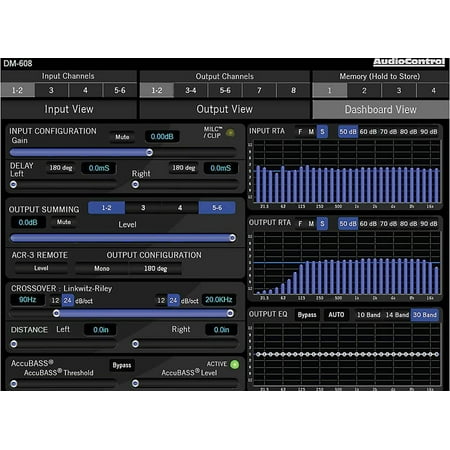Toggle Output Summing input 3
Viewport: 450px width, 450px height.
[x=143, y=208]
